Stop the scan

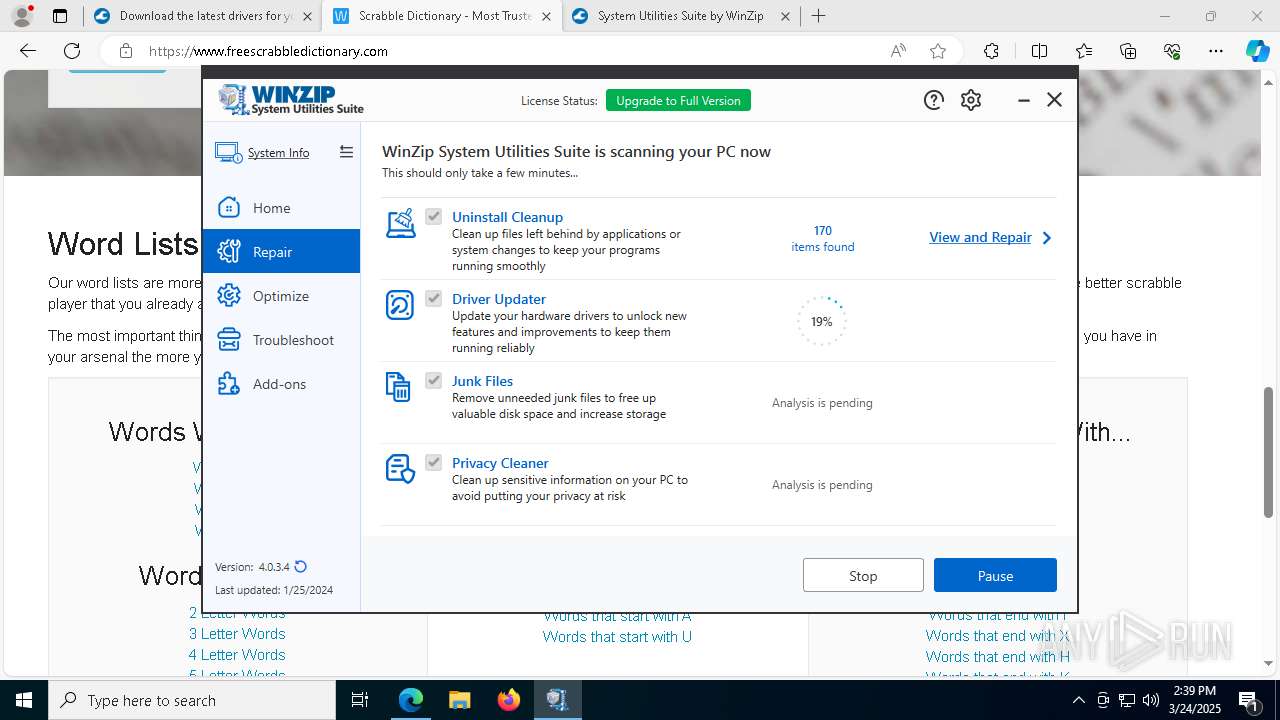click(x=863, y=576)
